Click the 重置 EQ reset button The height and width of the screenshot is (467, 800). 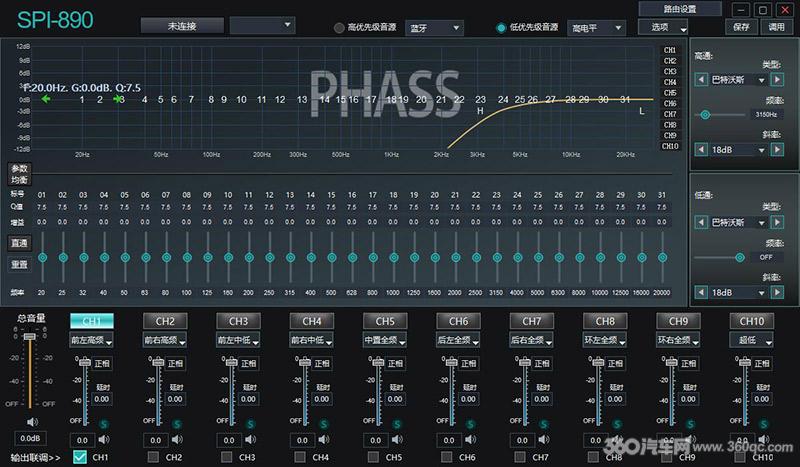[19, 264]
